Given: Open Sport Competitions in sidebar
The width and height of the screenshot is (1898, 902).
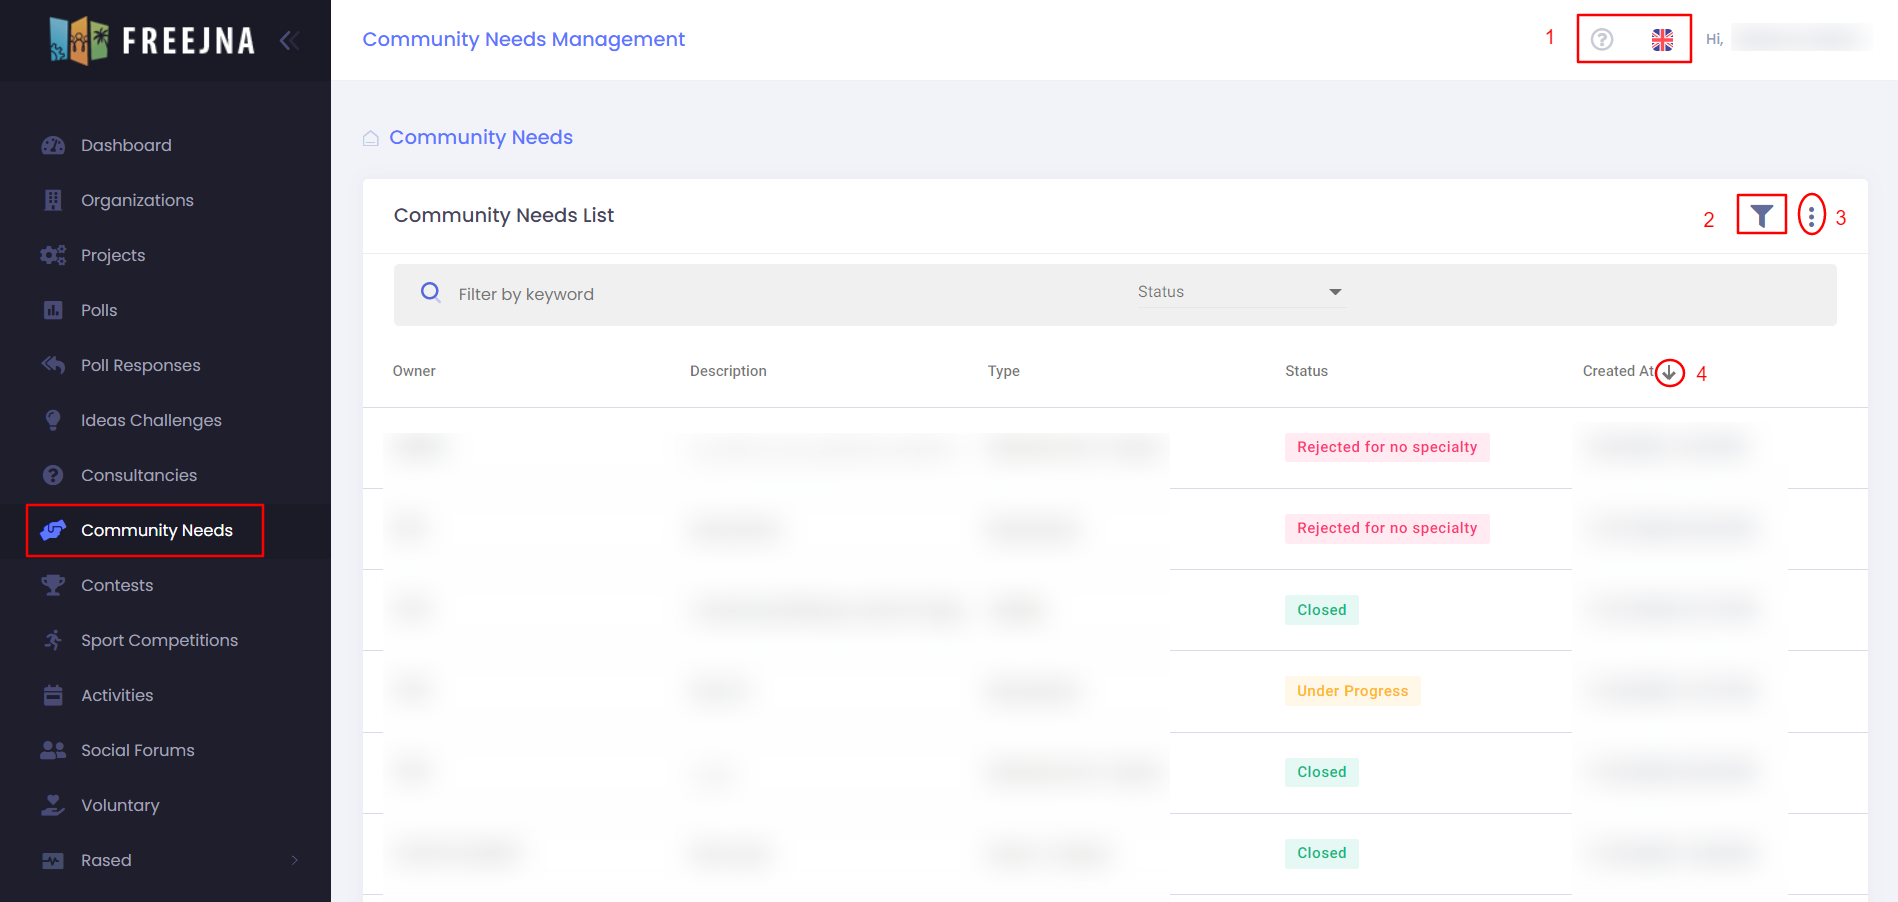Looking at the screenshot, I should pyautogui.click(x=159, y=640).
